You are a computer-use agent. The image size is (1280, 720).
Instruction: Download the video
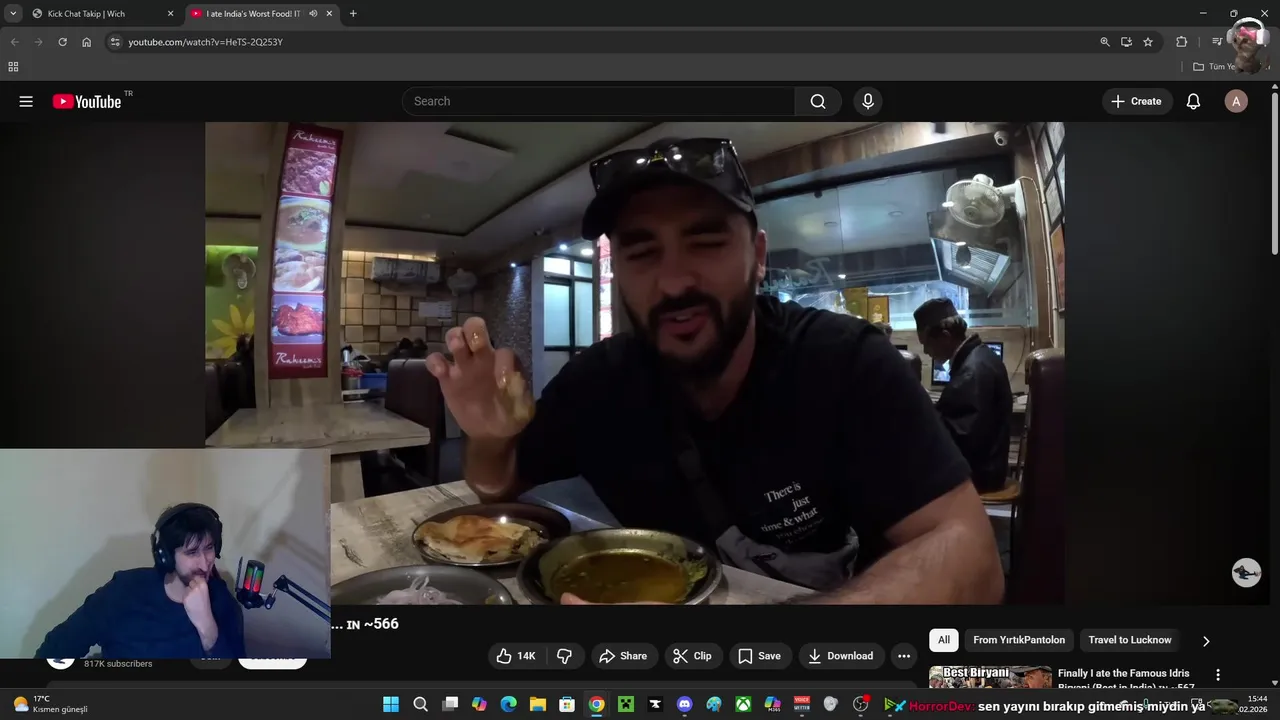(x=840, y=656)
